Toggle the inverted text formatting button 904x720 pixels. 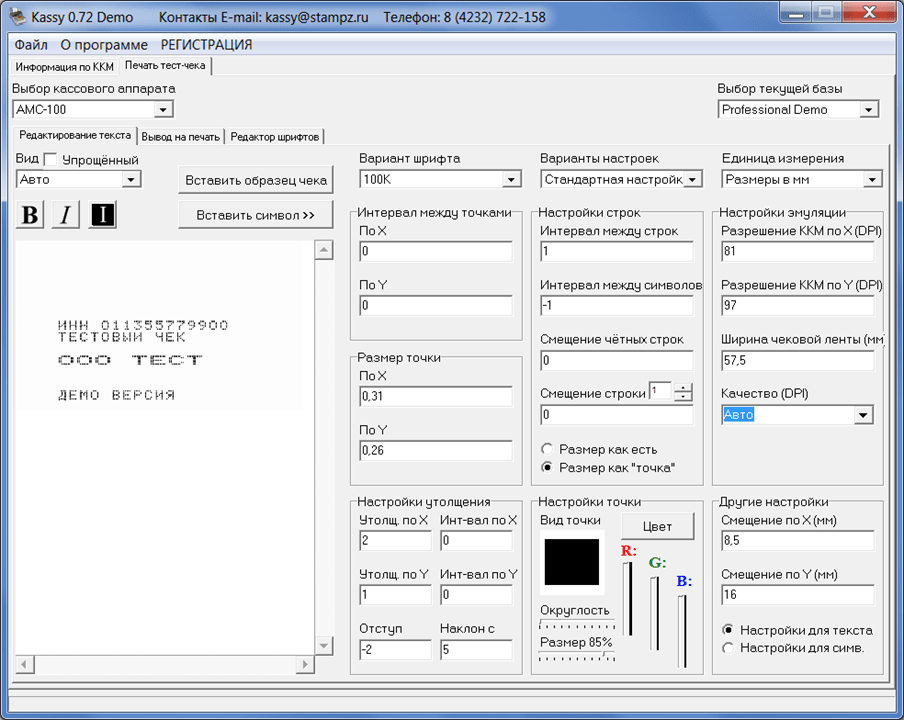tap(103, 215)
